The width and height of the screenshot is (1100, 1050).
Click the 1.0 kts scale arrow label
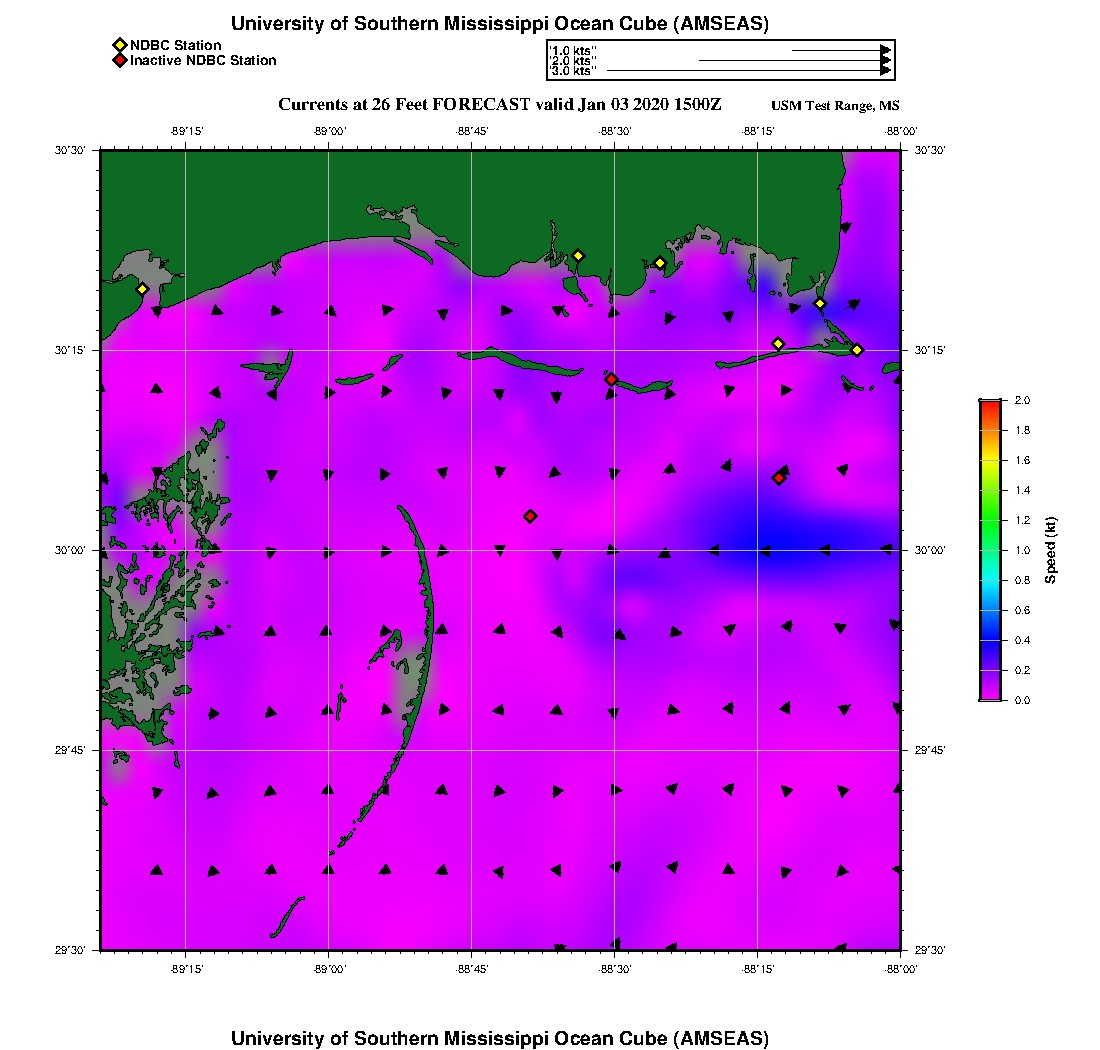(573, 49)
